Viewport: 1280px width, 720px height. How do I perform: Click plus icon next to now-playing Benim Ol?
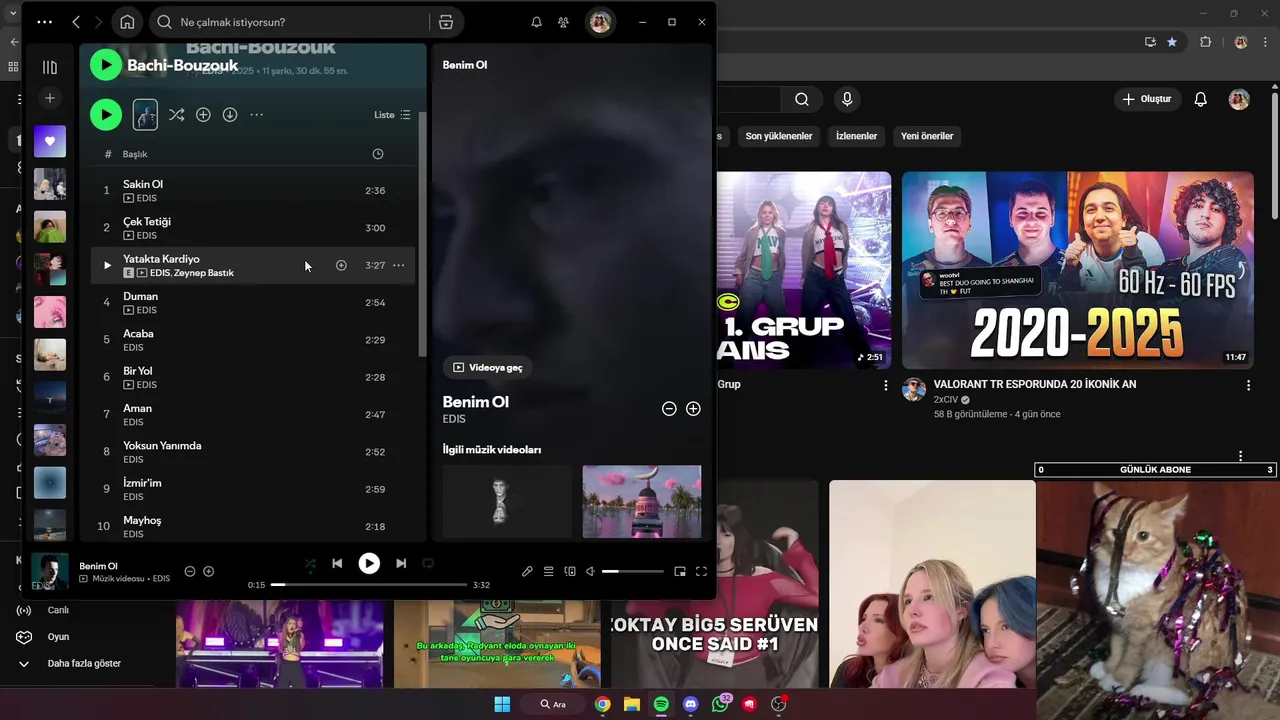click(x=208, y=571)
